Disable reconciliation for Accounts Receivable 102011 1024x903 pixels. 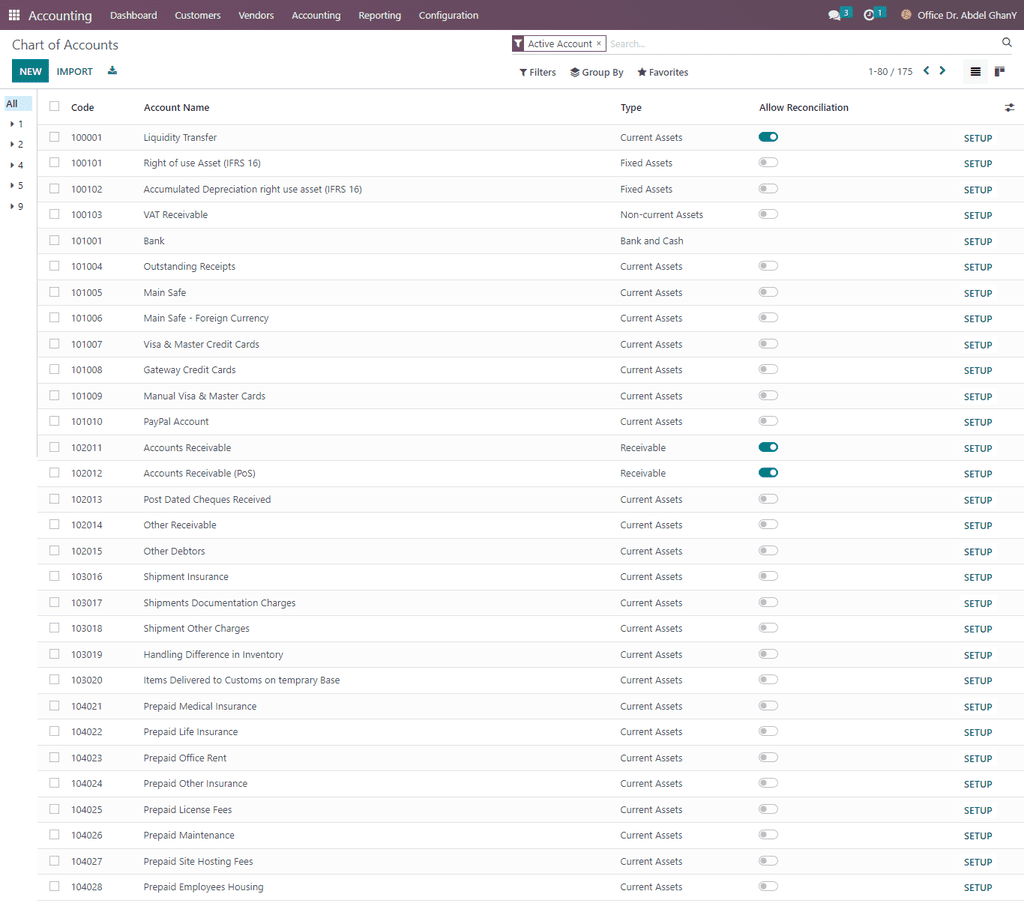pyautogui.click(x=768, y=447)
